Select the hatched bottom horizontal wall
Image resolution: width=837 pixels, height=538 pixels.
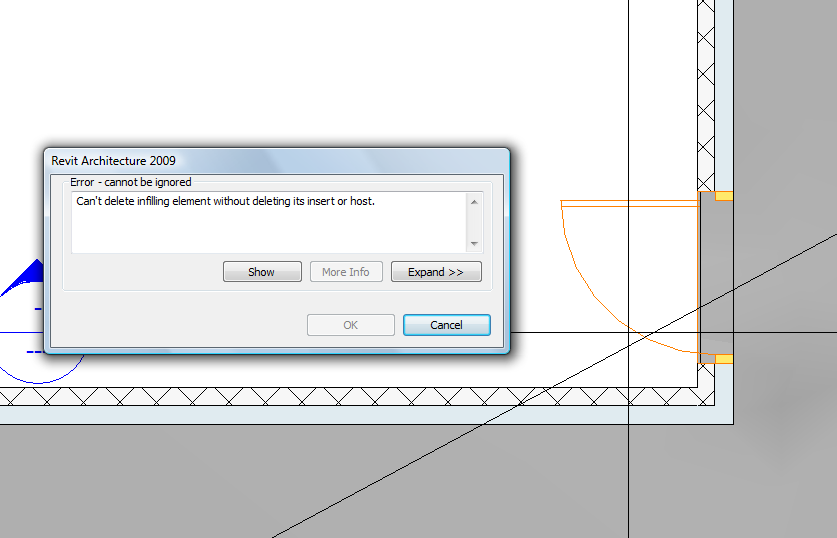357,397
